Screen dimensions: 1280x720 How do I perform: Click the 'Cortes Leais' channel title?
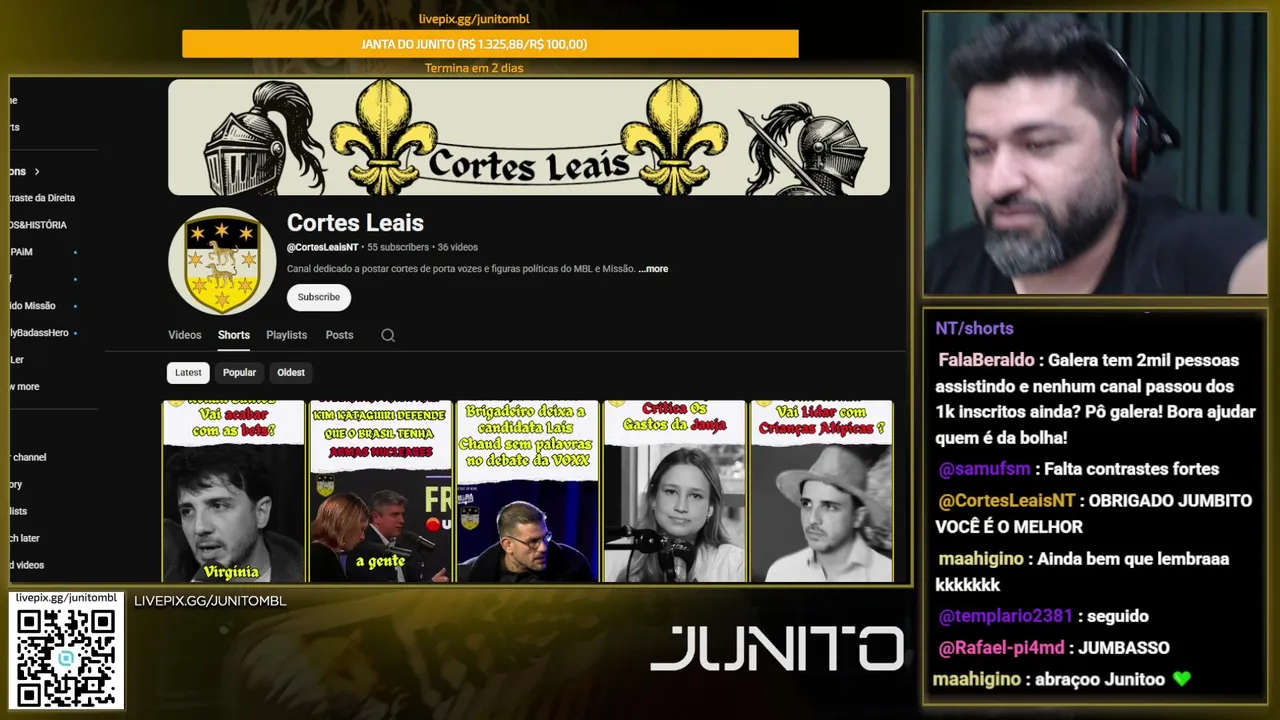point(355,223)
